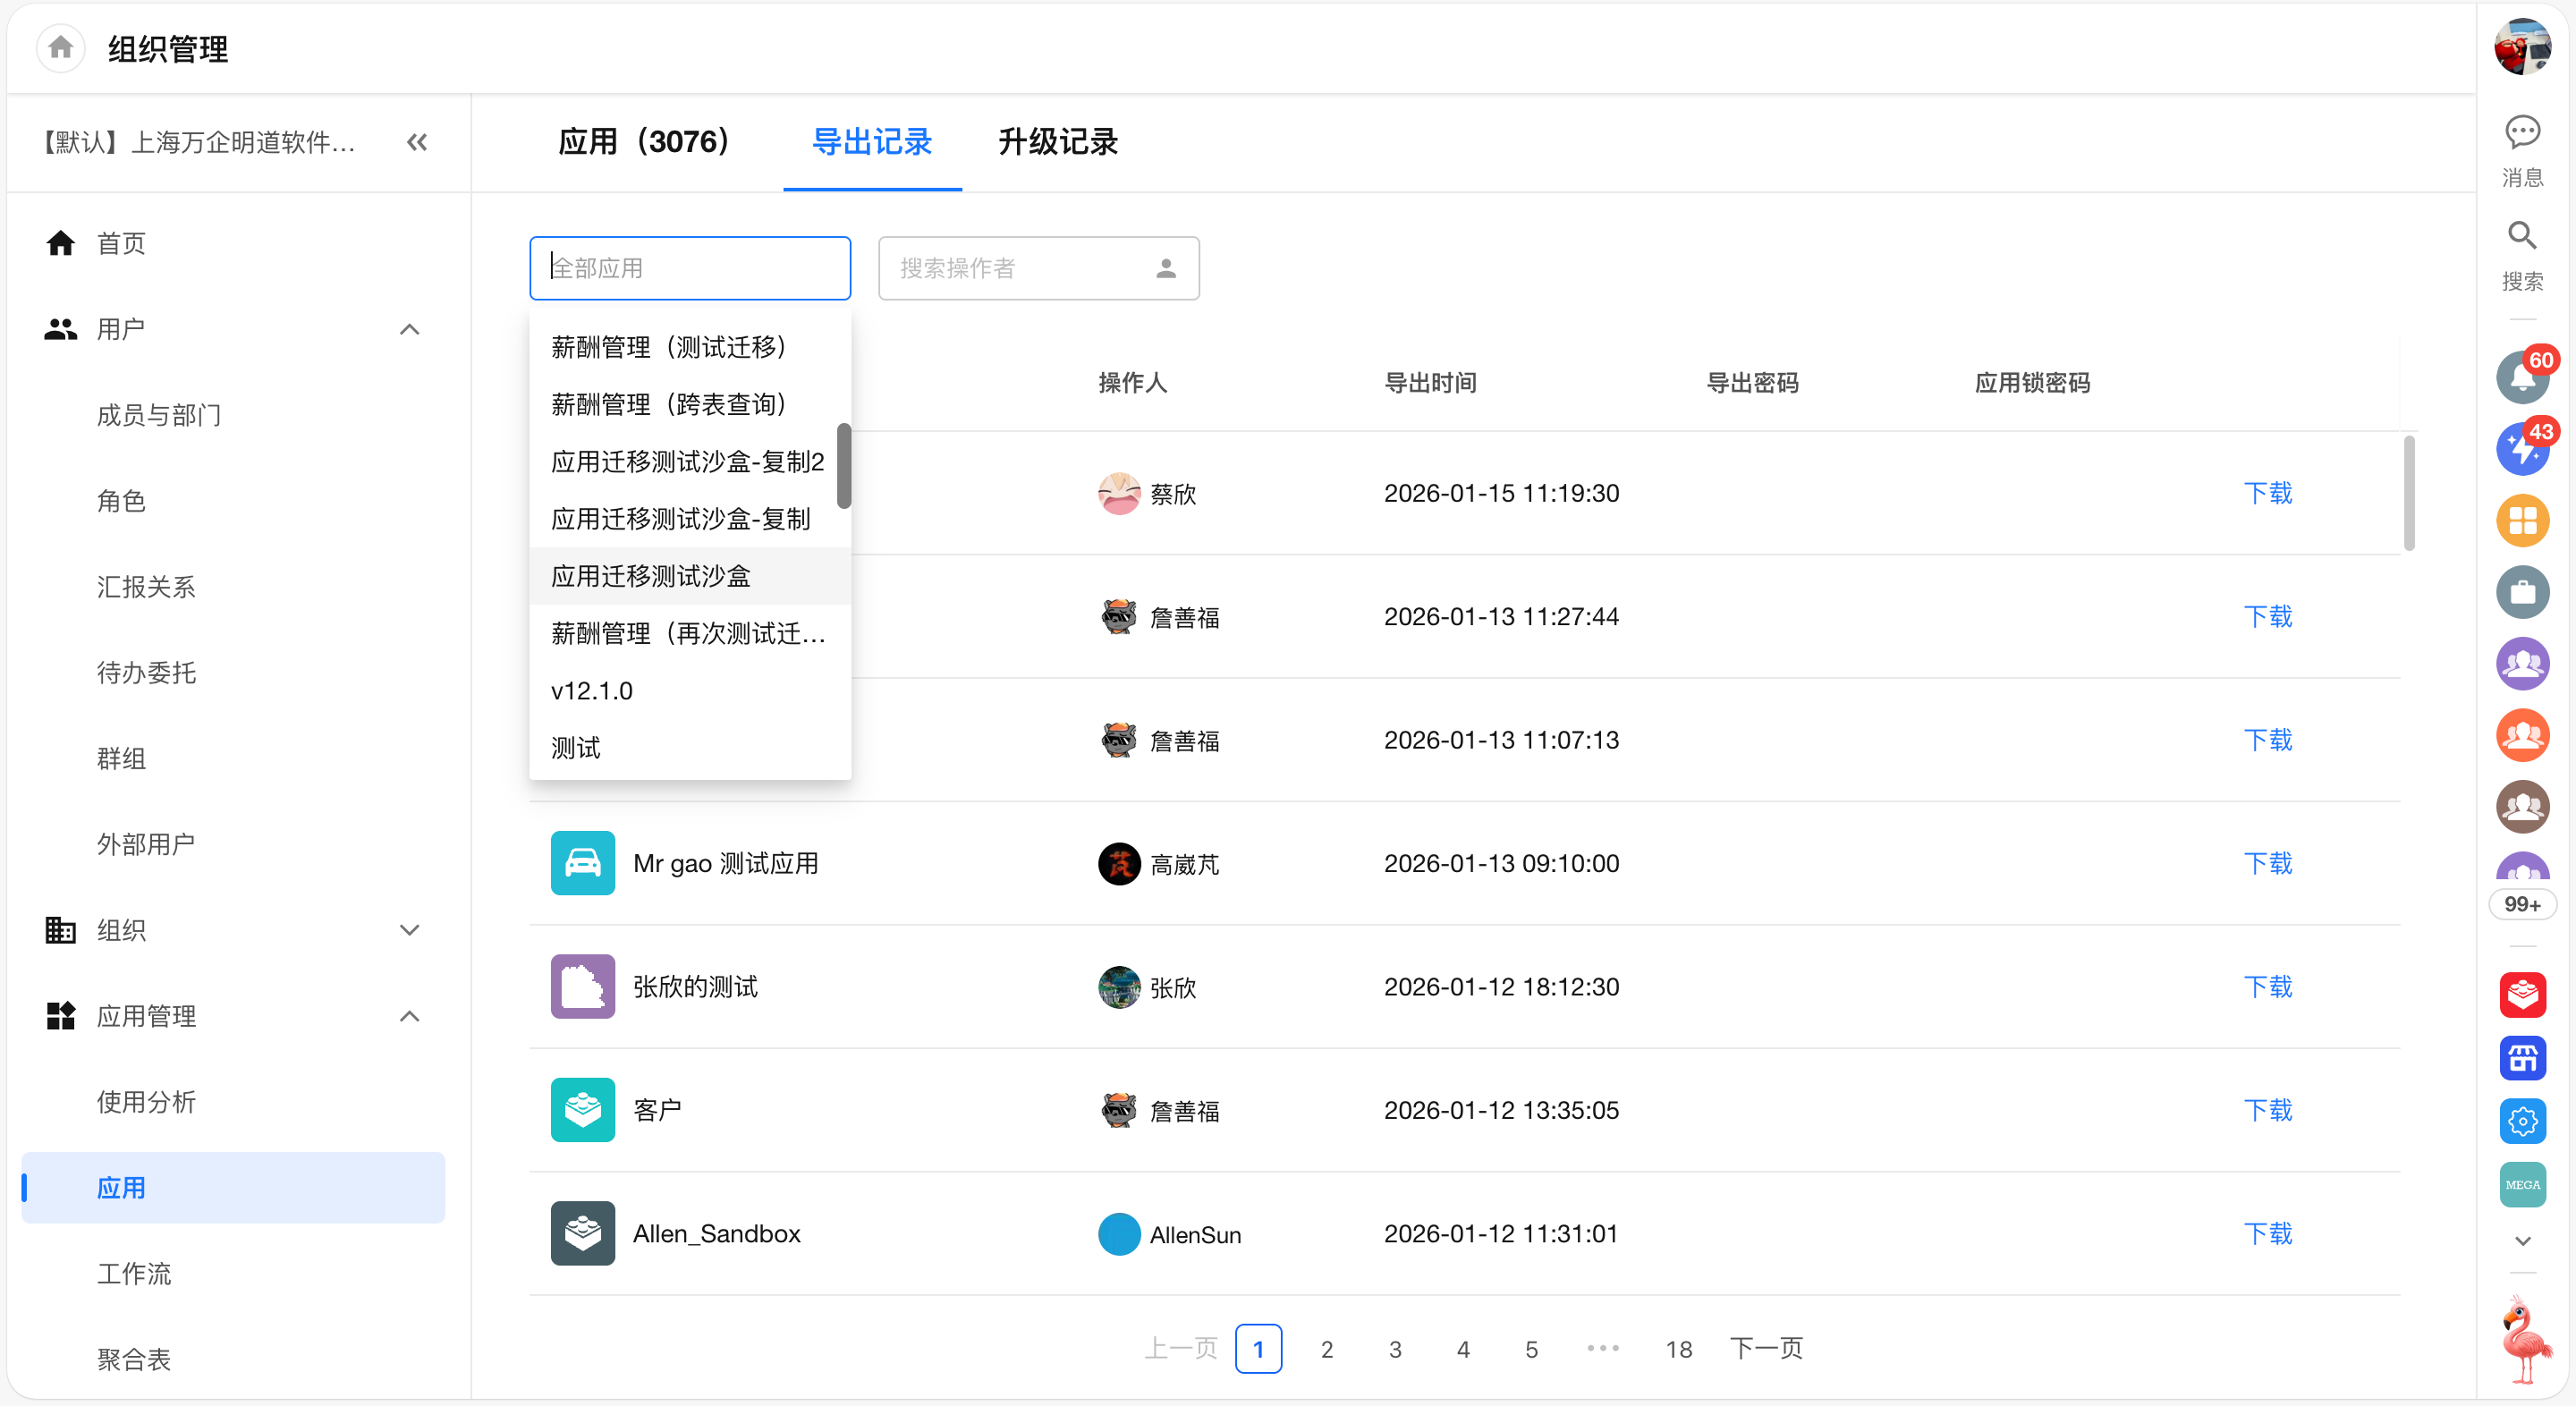Switch to the 升级记录 tab

point(1058,142)
